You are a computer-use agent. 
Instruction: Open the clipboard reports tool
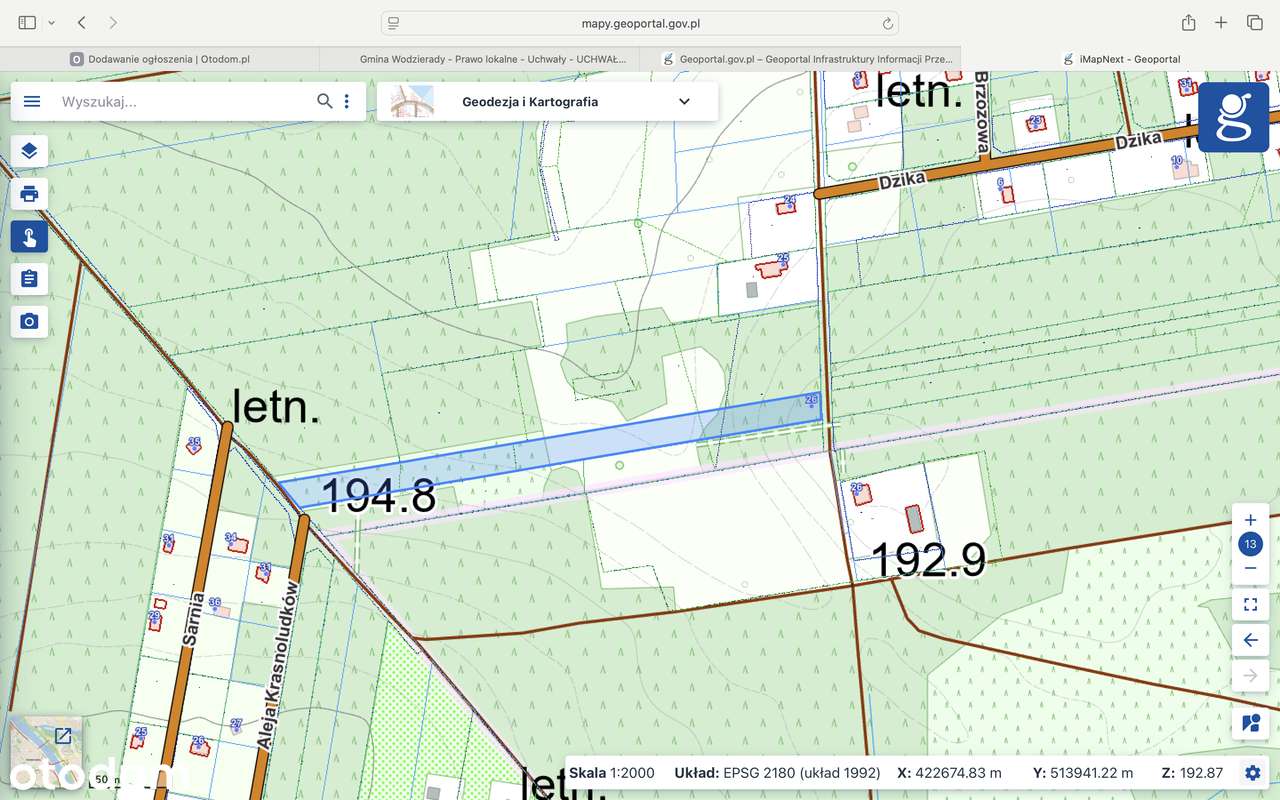pos(29,278)
